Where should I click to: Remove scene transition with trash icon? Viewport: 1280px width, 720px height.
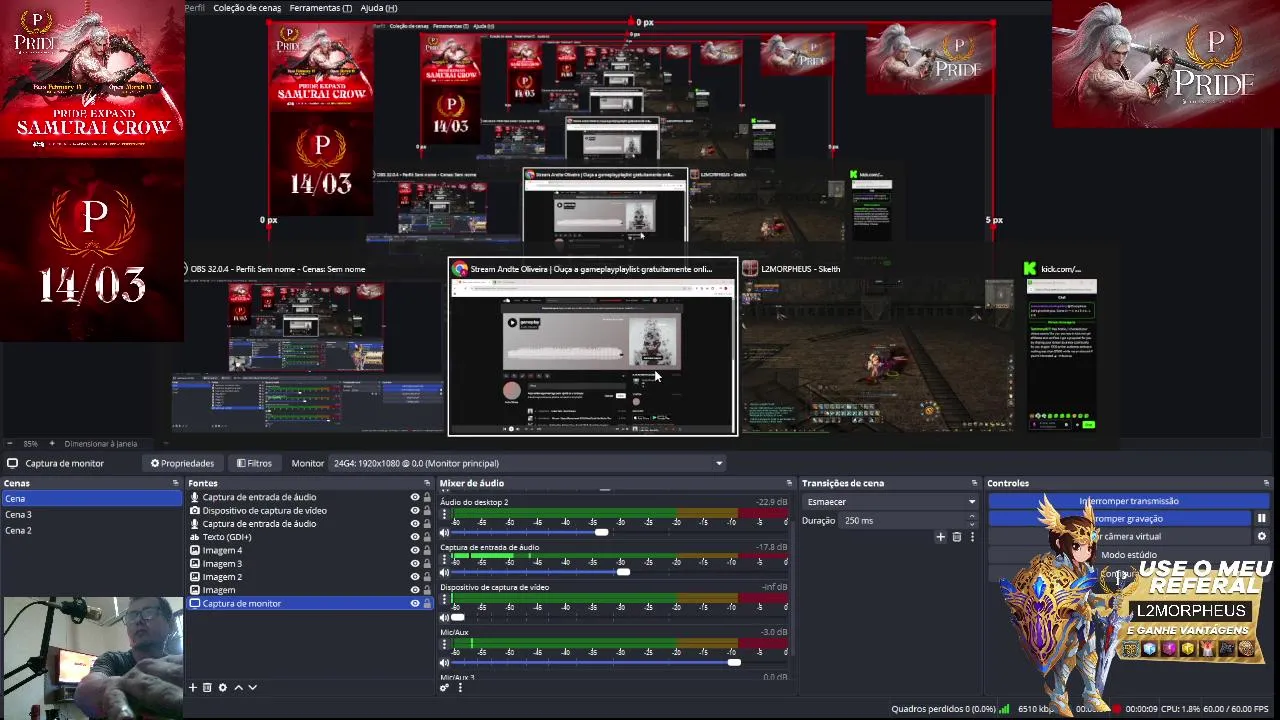[x=956, y=537]
